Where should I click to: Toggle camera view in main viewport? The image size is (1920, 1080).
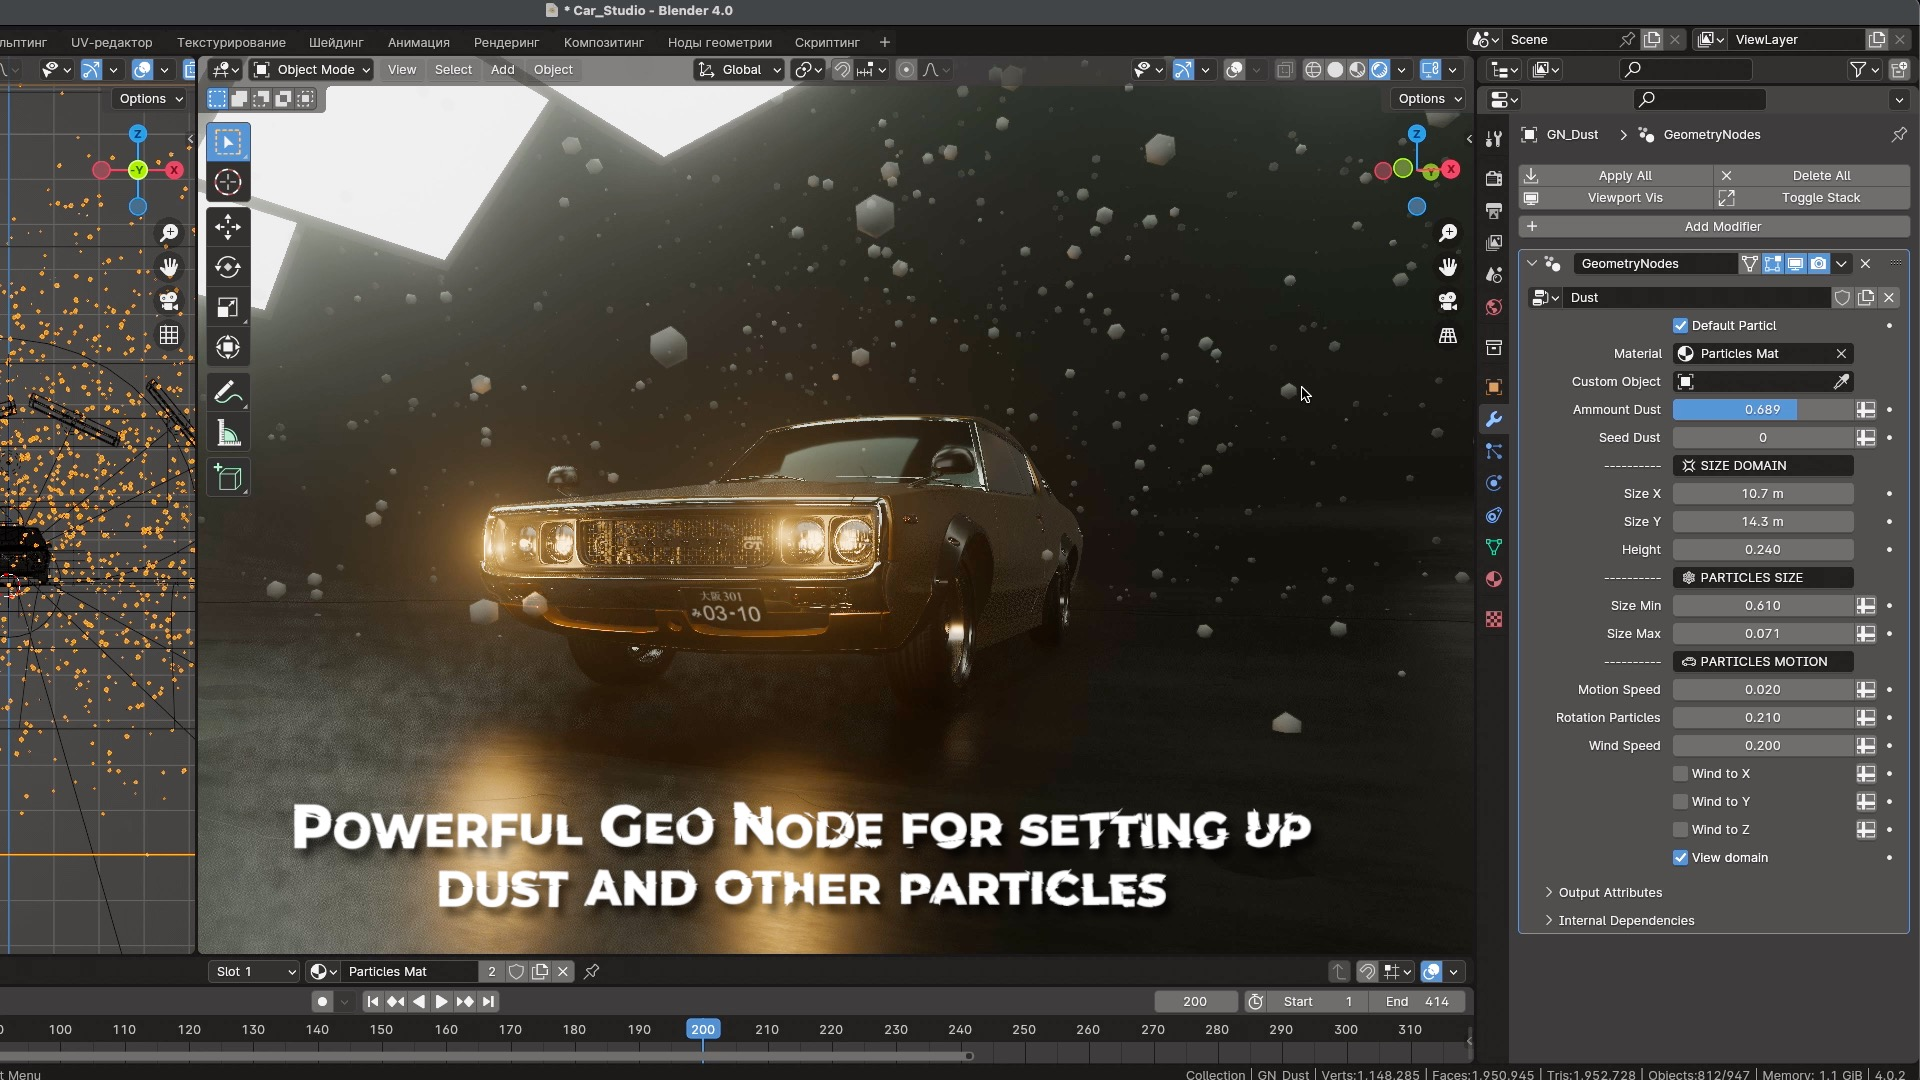click(x=1447, y=301)
